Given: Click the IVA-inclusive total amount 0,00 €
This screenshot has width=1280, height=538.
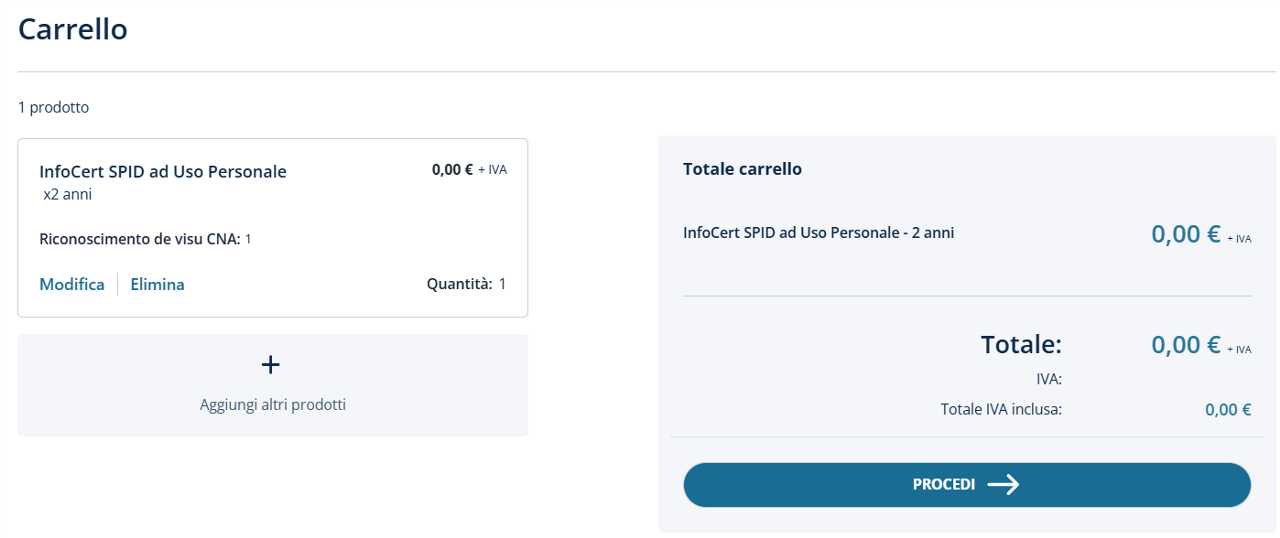Looking at the screenshot, I should (1228, 409).
